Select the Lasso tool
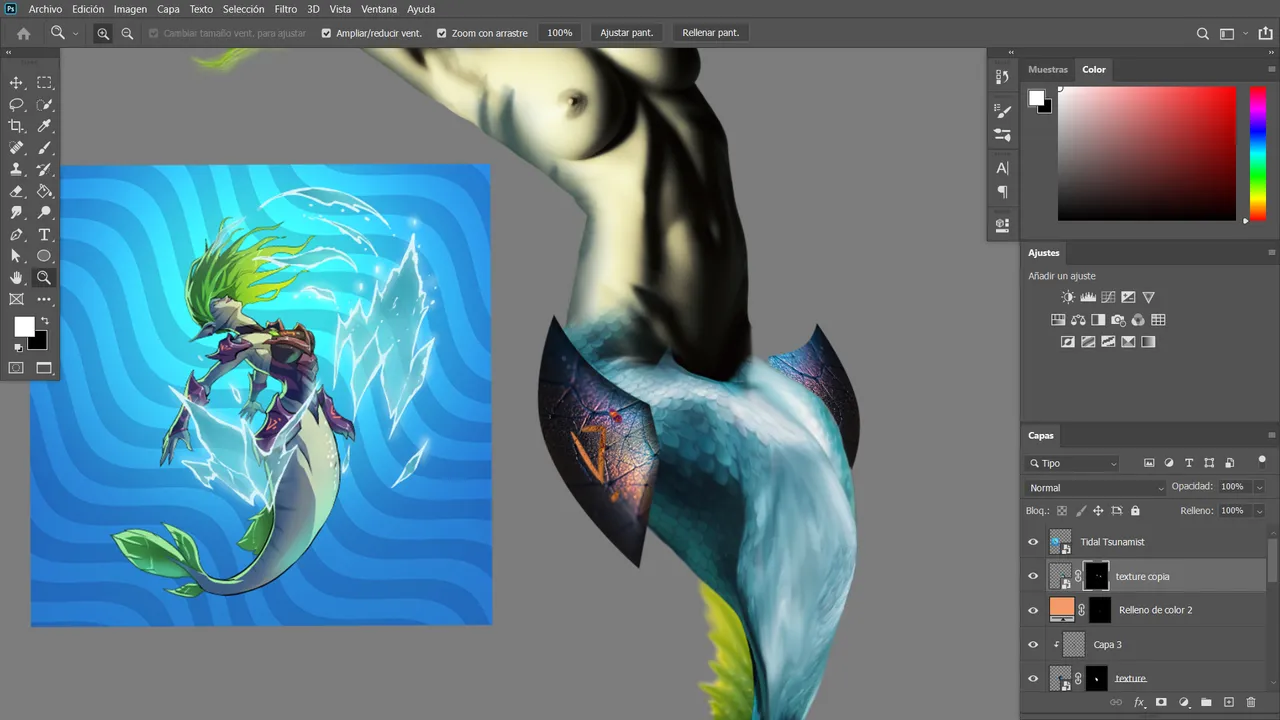 16,105
